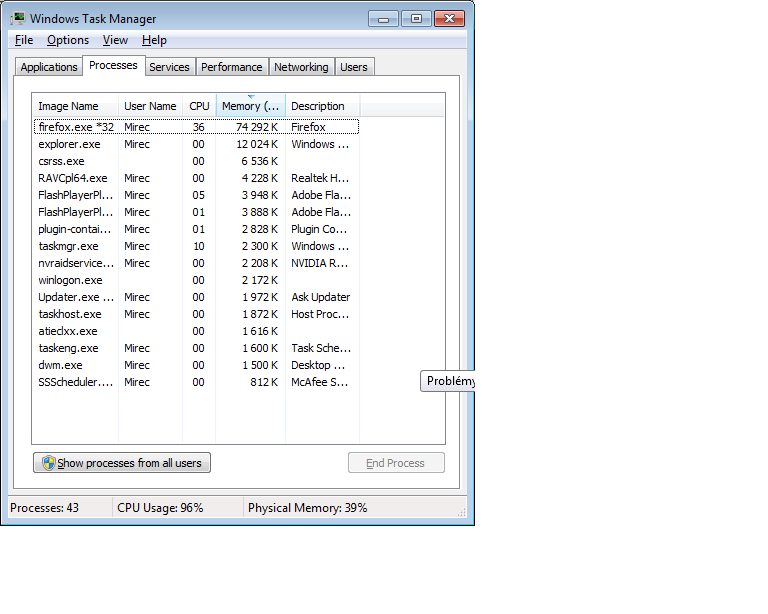Click the shield icon on Show processes button
This screenshot has height=614, width=768.
coord(48,463)
